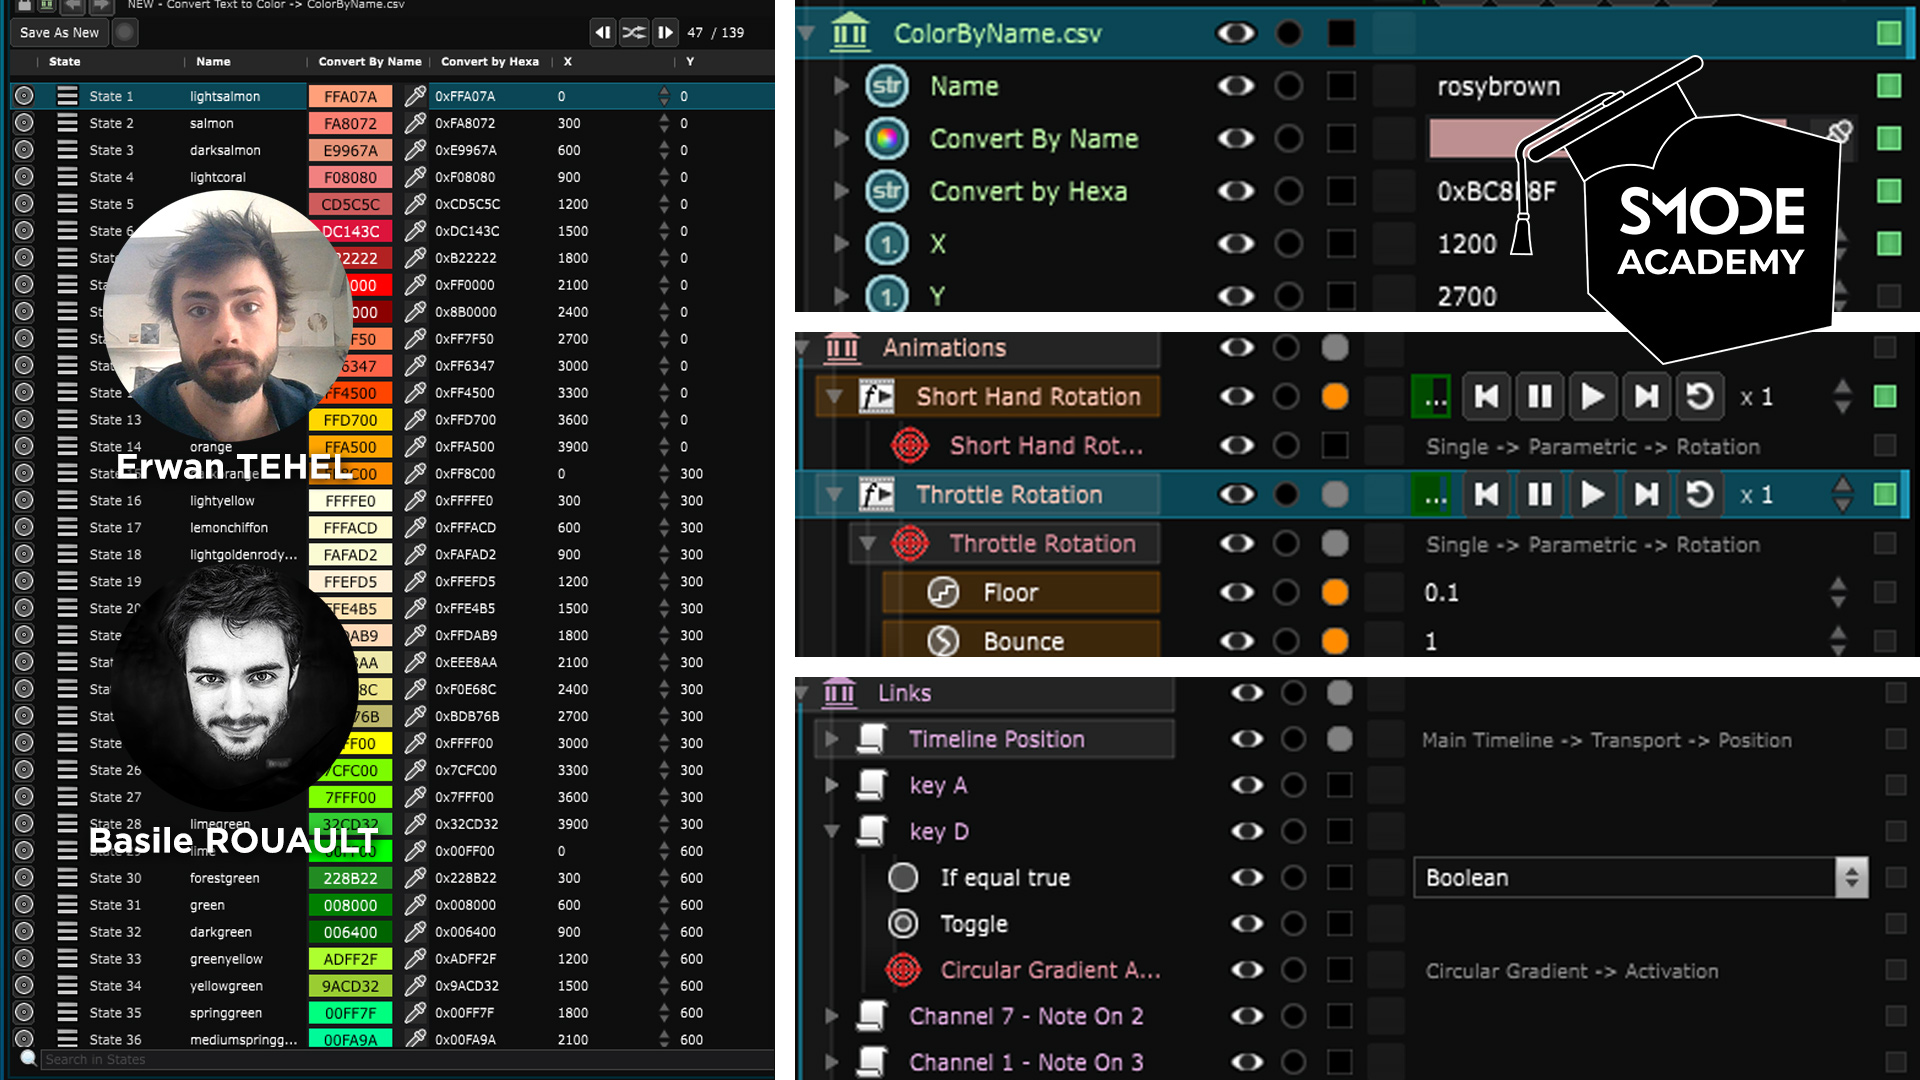Click the Name column header
1920x1080 pixels.
[x=213, y=61]
